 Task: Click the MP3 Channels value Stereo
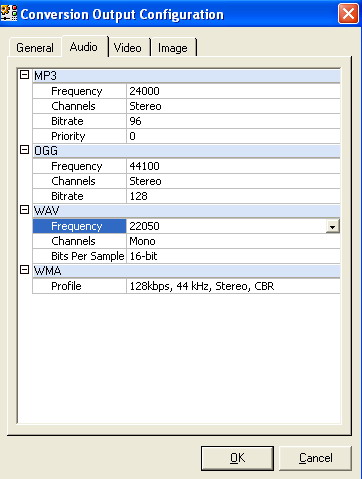pos(233,106)
